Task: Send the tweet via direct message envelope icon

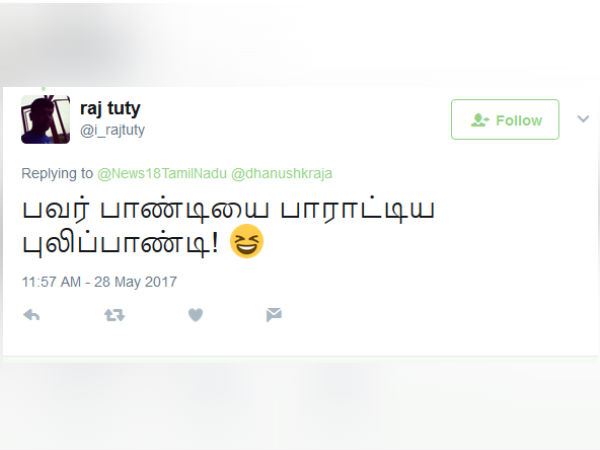Action: tap(274, 315)
